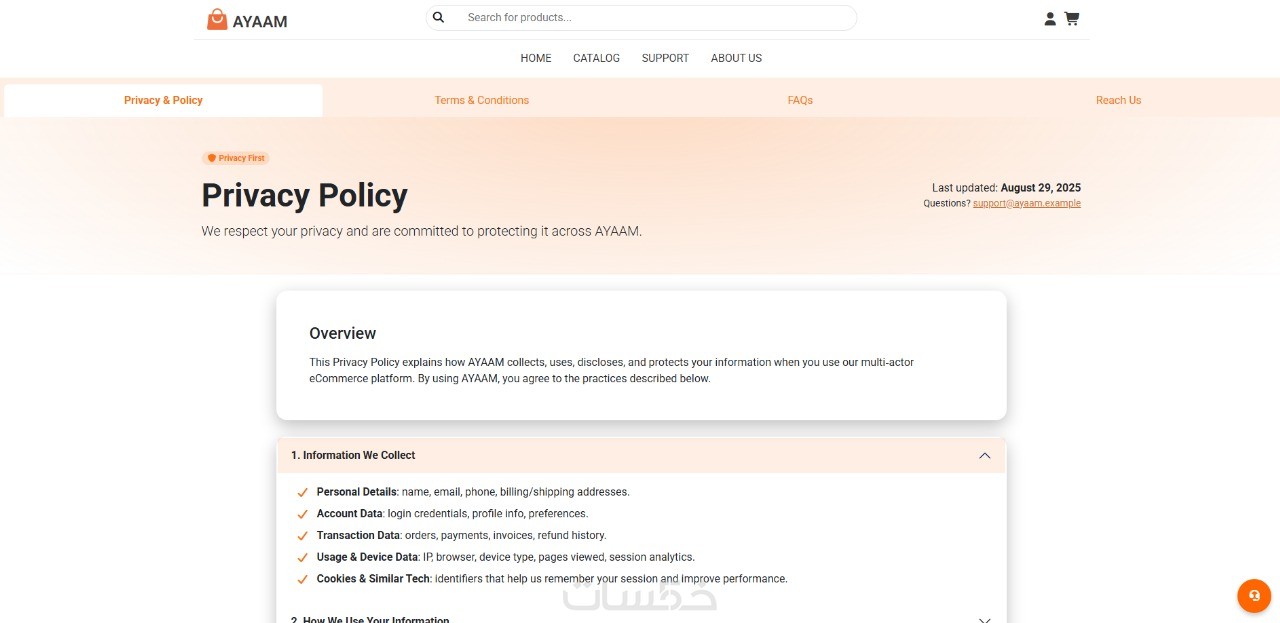Click the Privacy First shield badge

click(236, 158)
